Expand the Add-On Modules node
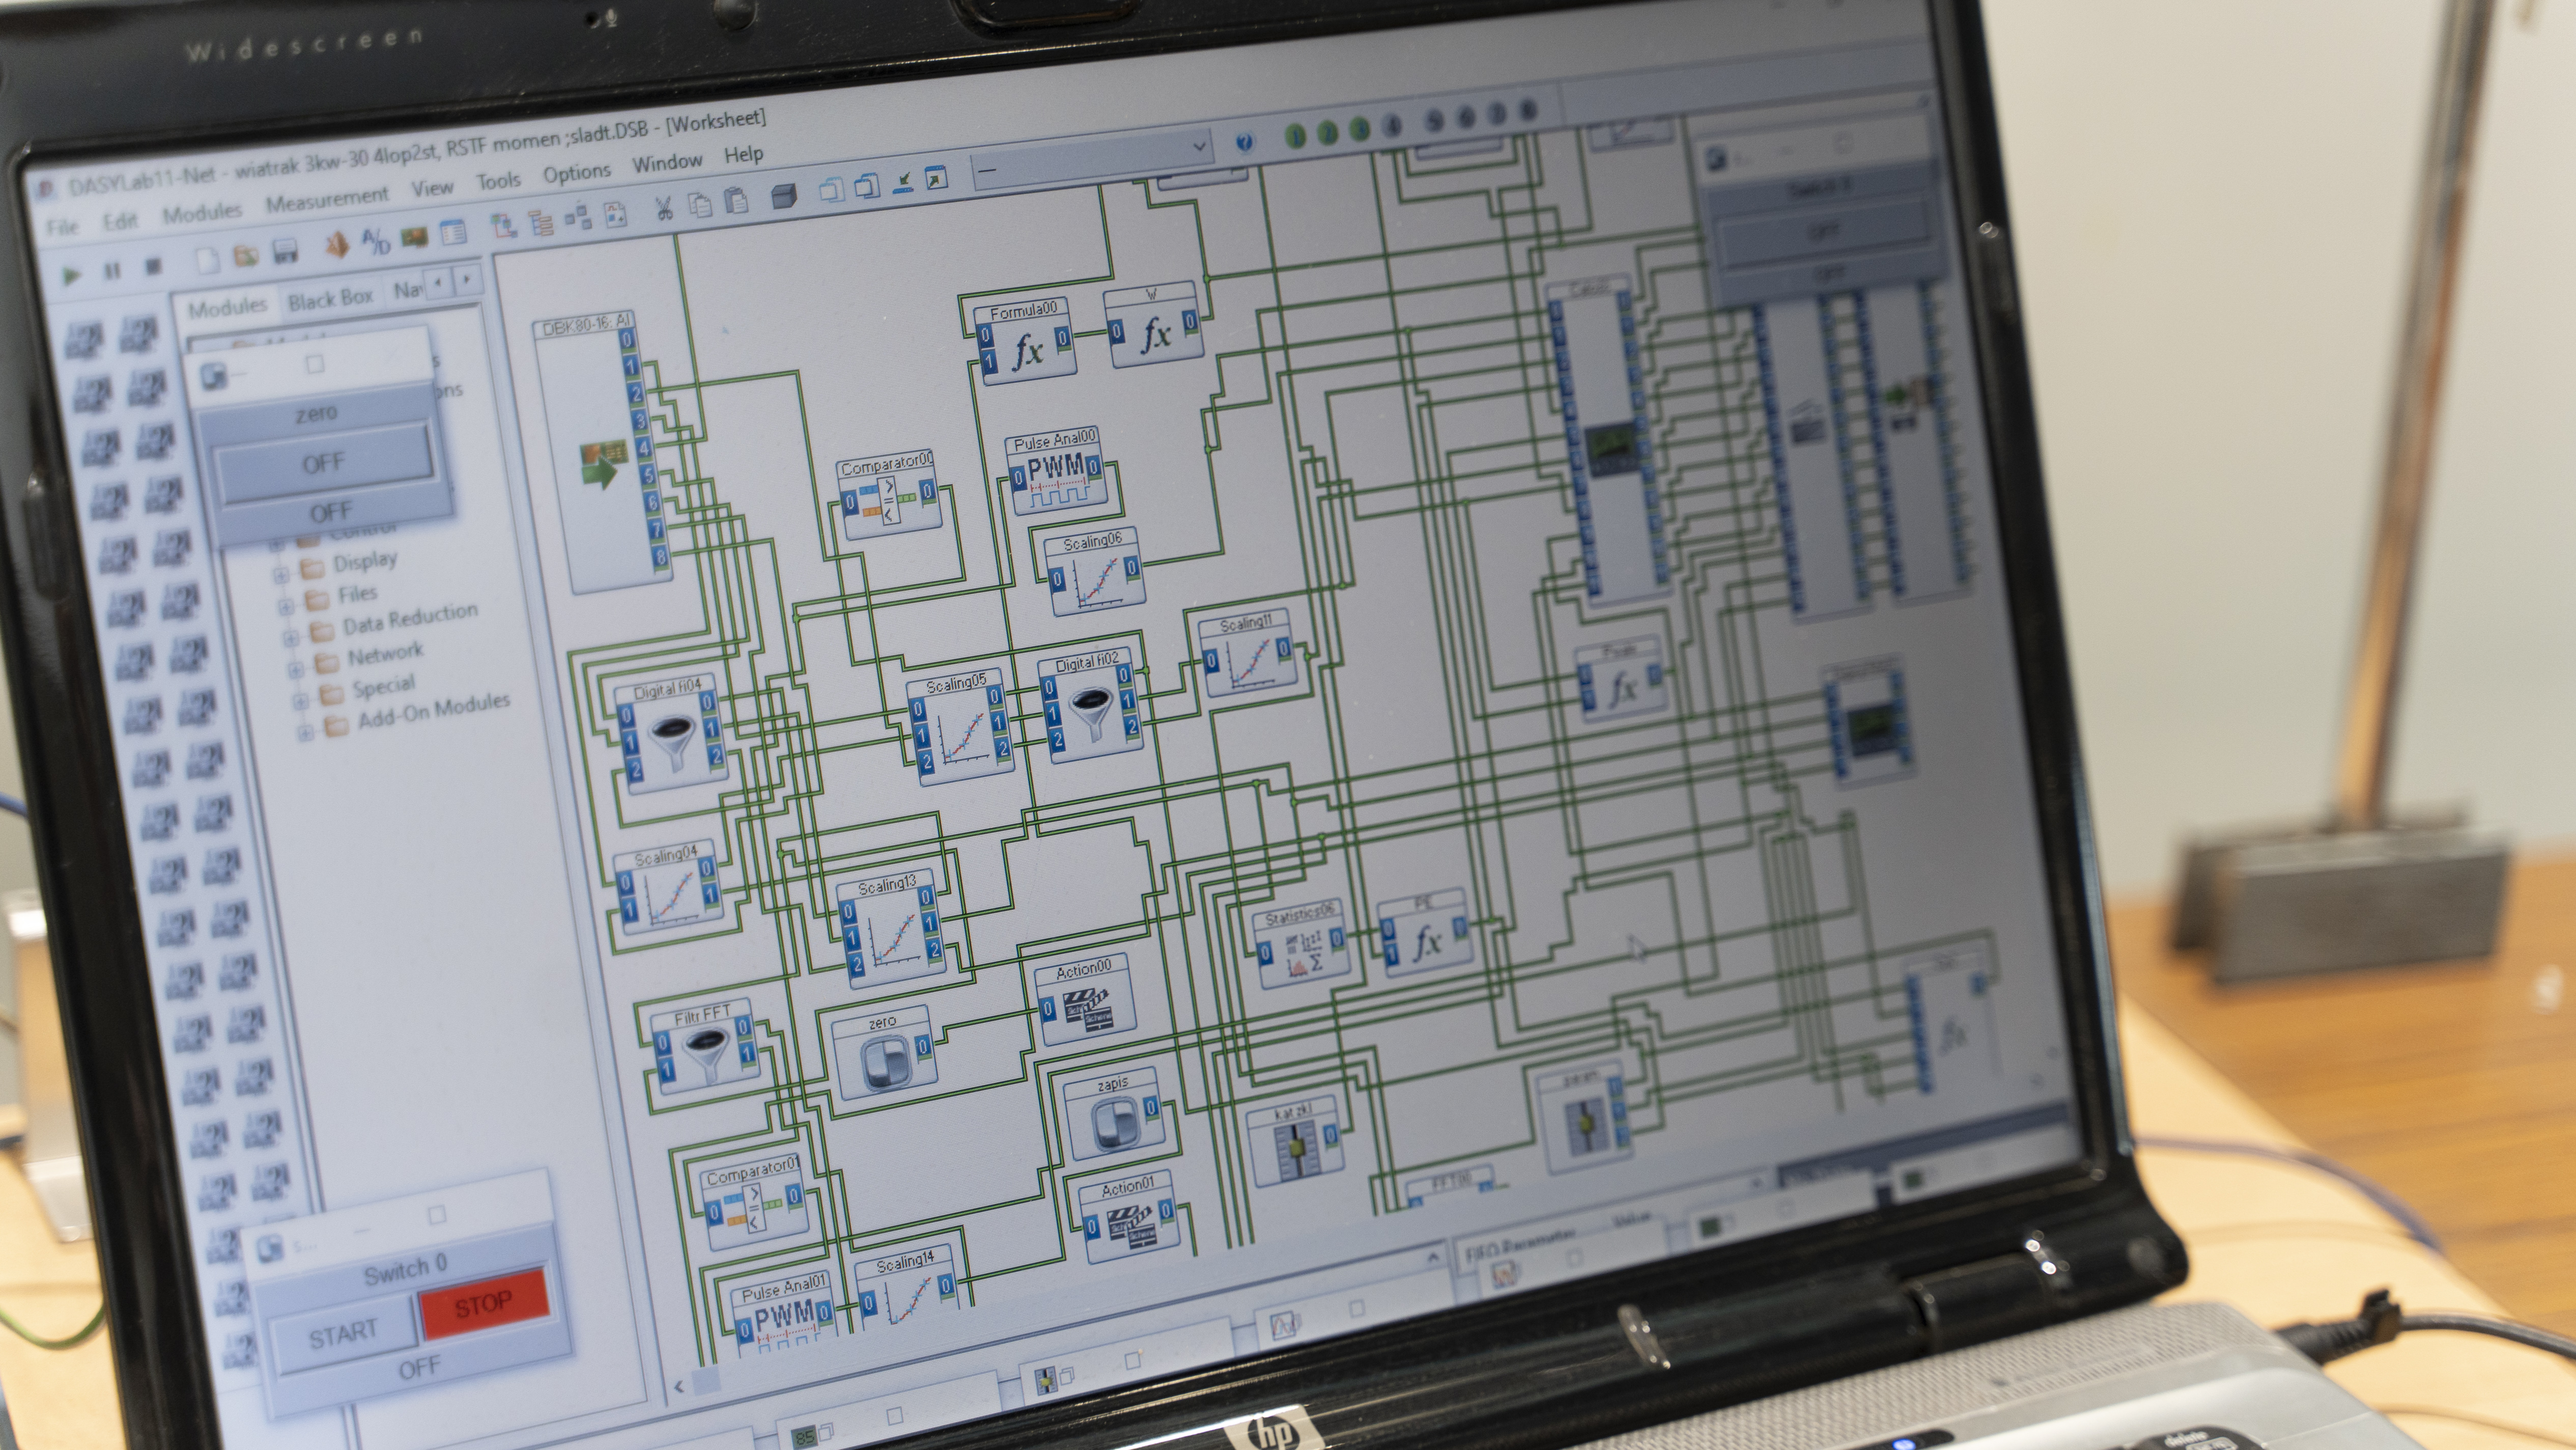 point(306,732)
